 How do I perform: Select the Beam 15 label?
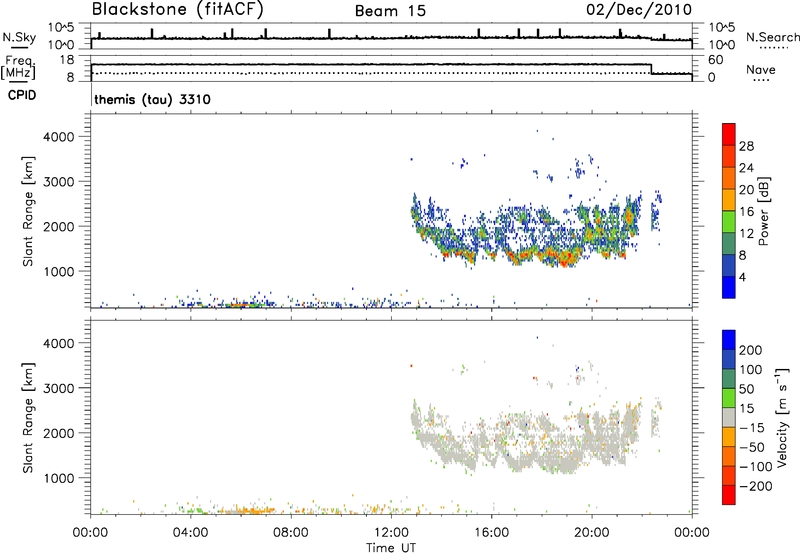(x=390, y=11)
